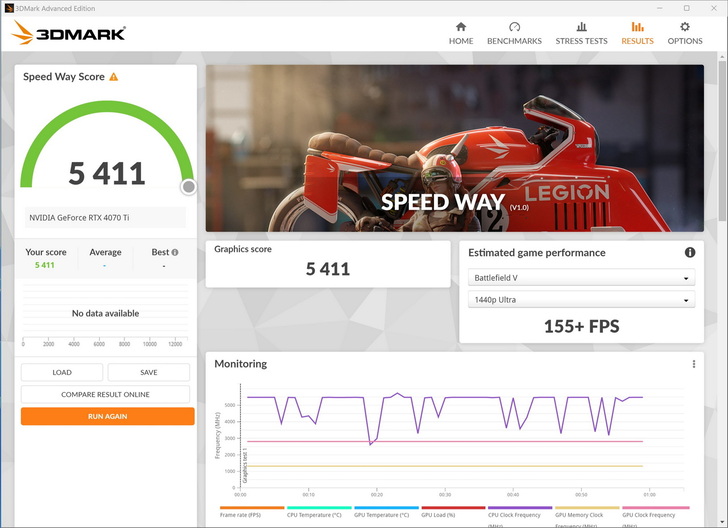This screenshot has width=728, height=528.
Task: Switch to the OPTIONS tab label
Action: 685,41
